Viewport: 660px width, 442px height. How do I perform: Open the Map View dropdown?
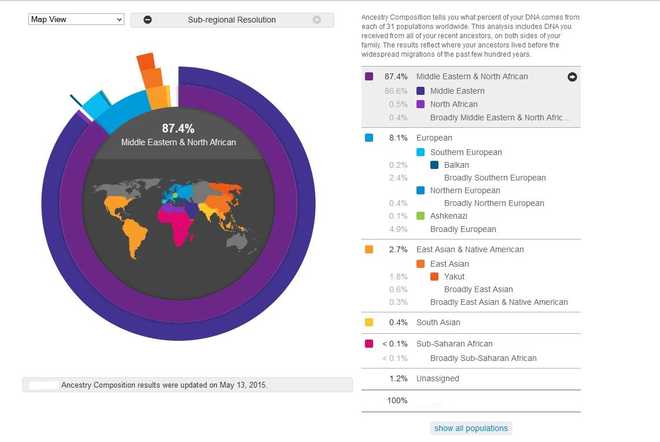(x=75, y=19)
